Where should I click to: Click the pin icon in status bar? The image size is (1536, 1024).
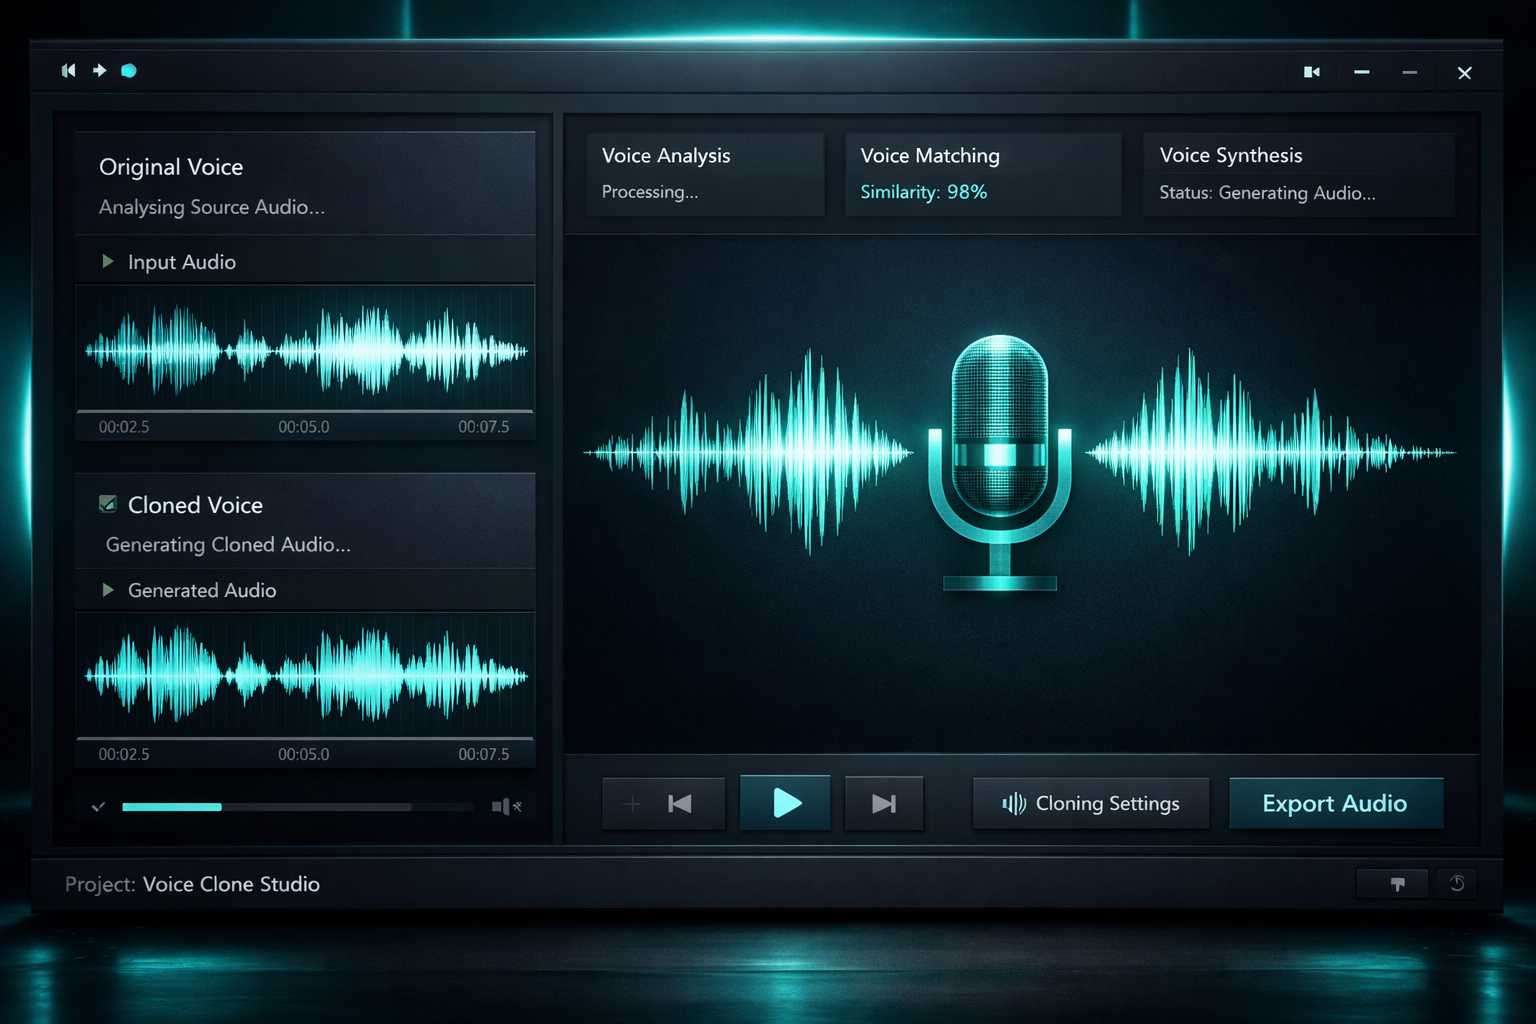tap(1397, 884)
